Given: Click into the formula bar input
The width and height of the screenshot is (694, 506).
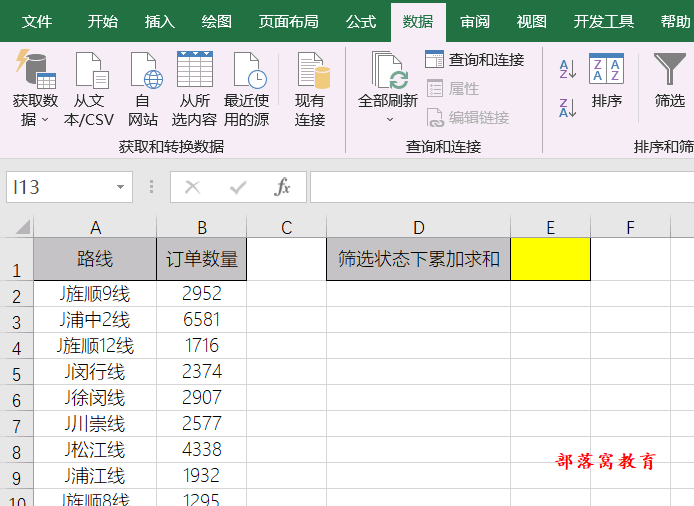Looking at the screenshot, I should click(x=502, y=187).
